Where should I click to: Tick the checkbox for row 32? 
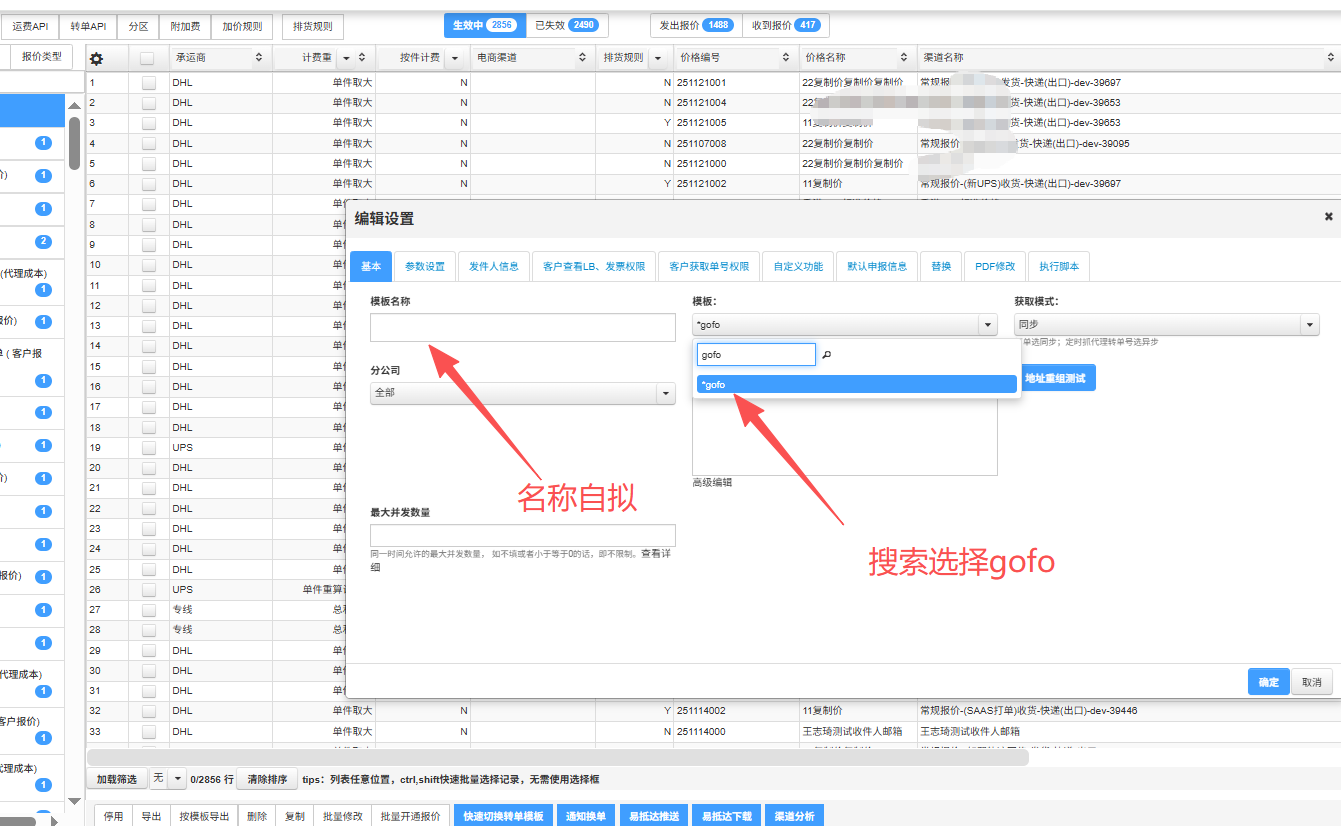click(148, 711)
